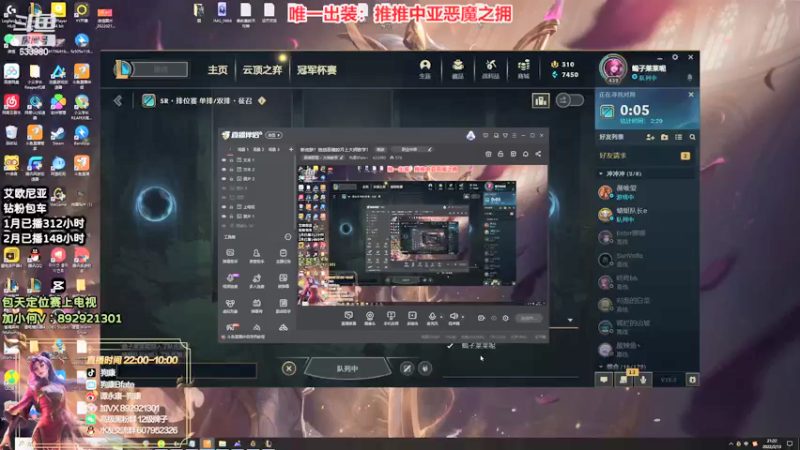Cancel queue with the round X button
Screen dimensions: 800x450
(x=289, y=368)
